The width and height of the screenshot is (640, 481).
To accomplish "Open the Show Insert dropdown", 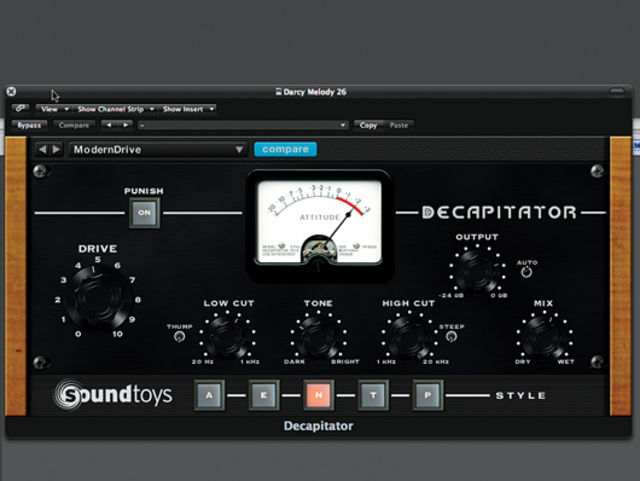I will pyautogui.click(x=188, y=109).
